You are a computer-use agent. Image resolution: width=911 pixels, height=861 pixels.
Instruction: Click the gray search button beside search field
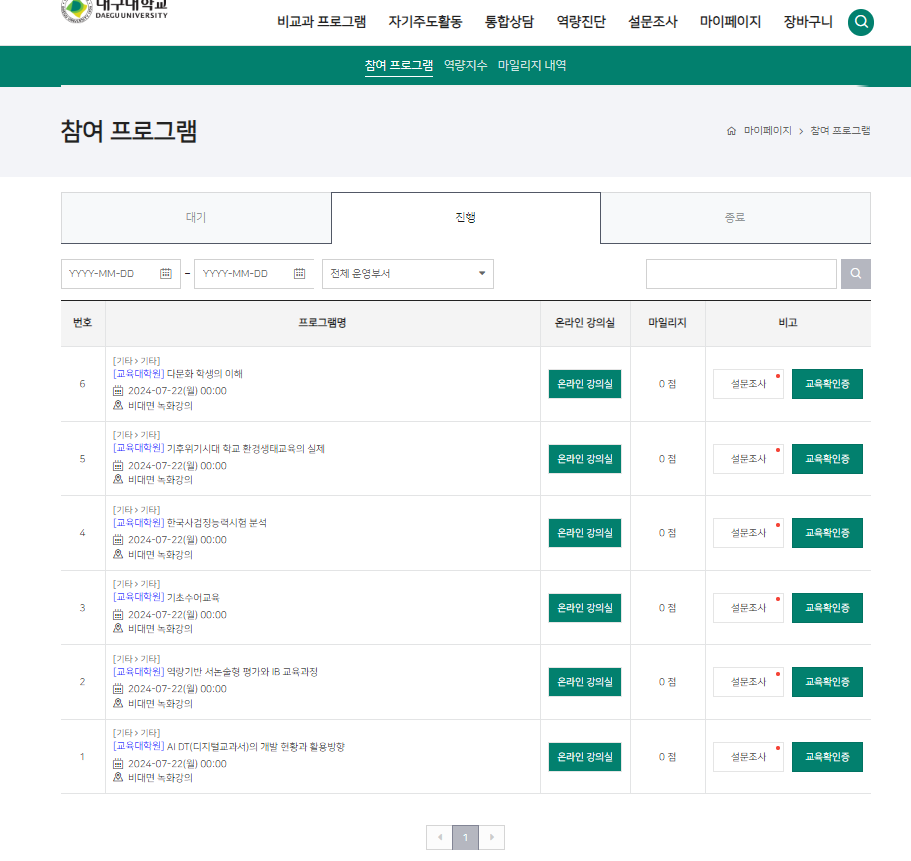coord(855,274)
